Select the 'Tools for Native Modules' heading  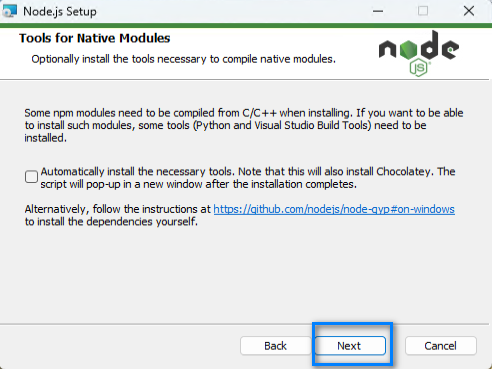click(x=95, y=38)
